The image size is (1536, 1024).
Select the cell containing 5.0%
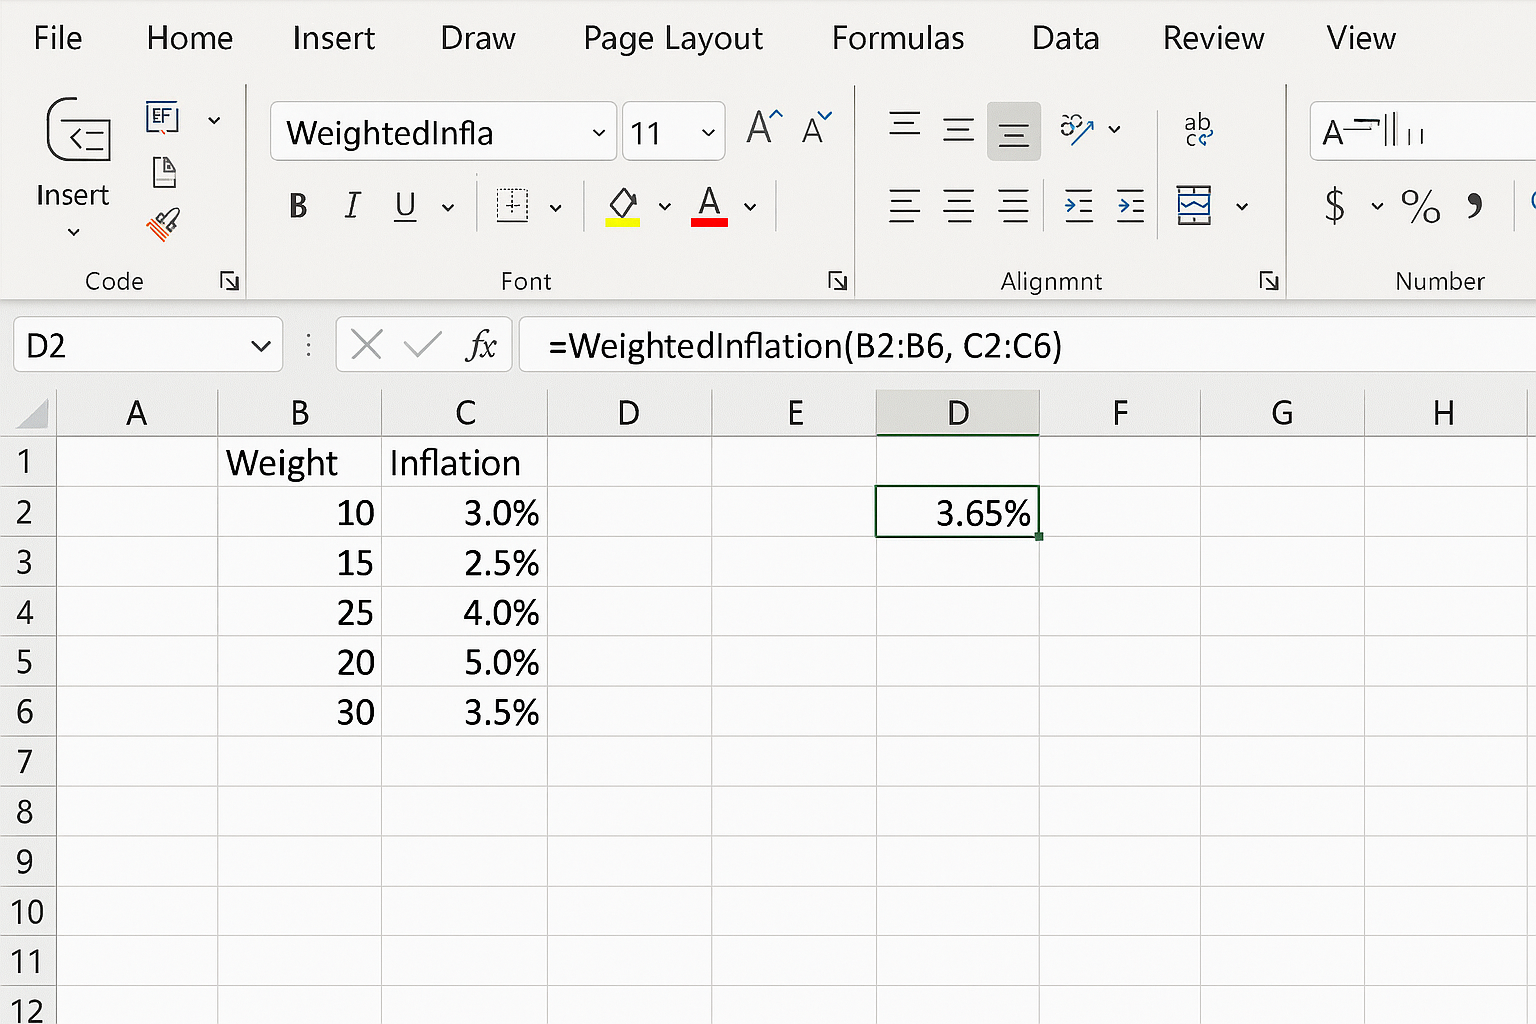click(x=464, y=662)
